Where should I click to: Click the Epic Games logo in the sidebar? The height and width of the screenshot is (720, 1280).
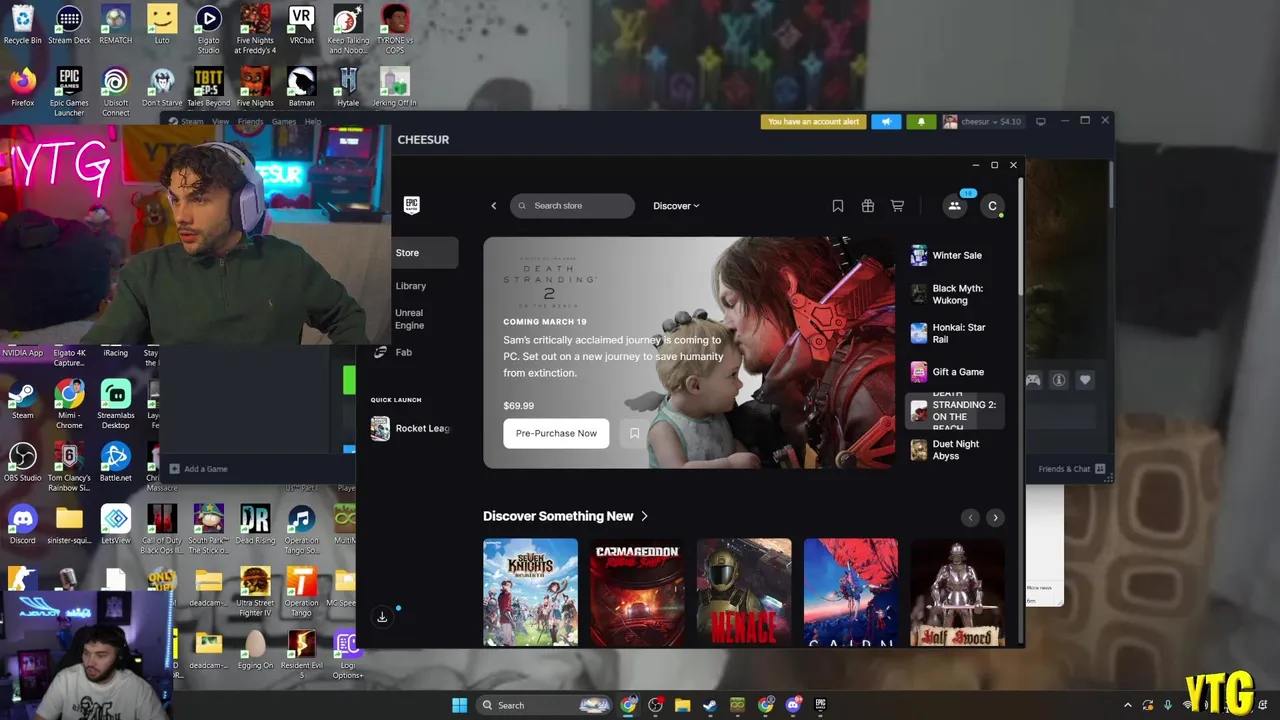tap(411, 205)
